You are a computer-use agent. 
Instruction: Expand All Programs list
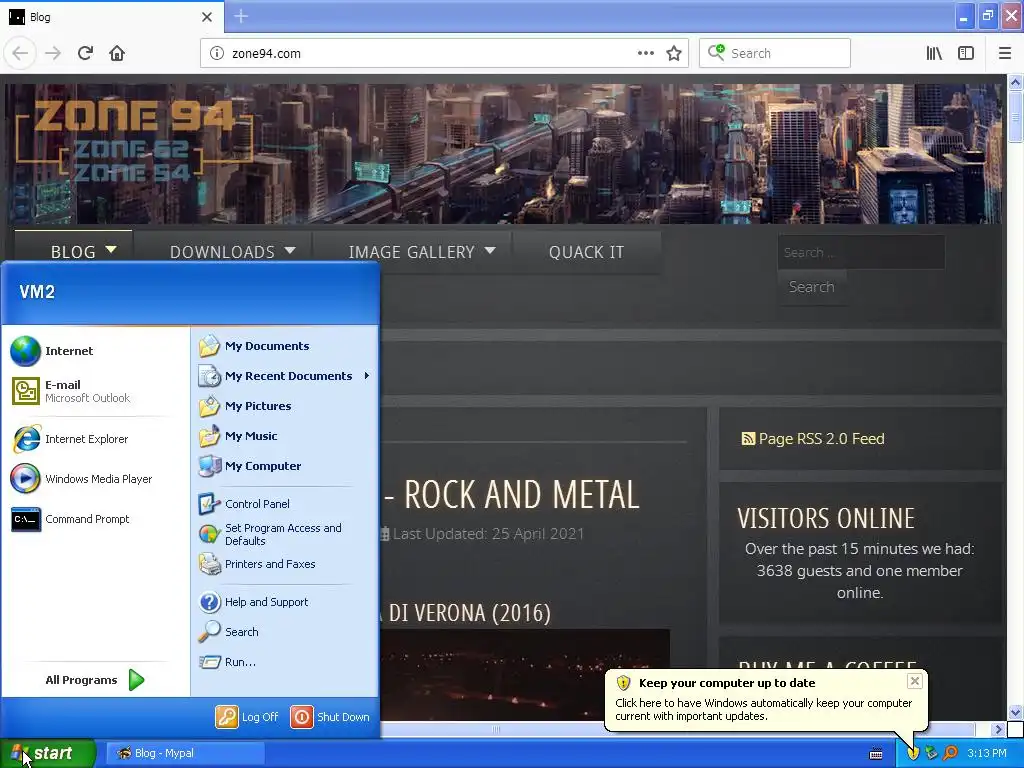coord(95,680)
